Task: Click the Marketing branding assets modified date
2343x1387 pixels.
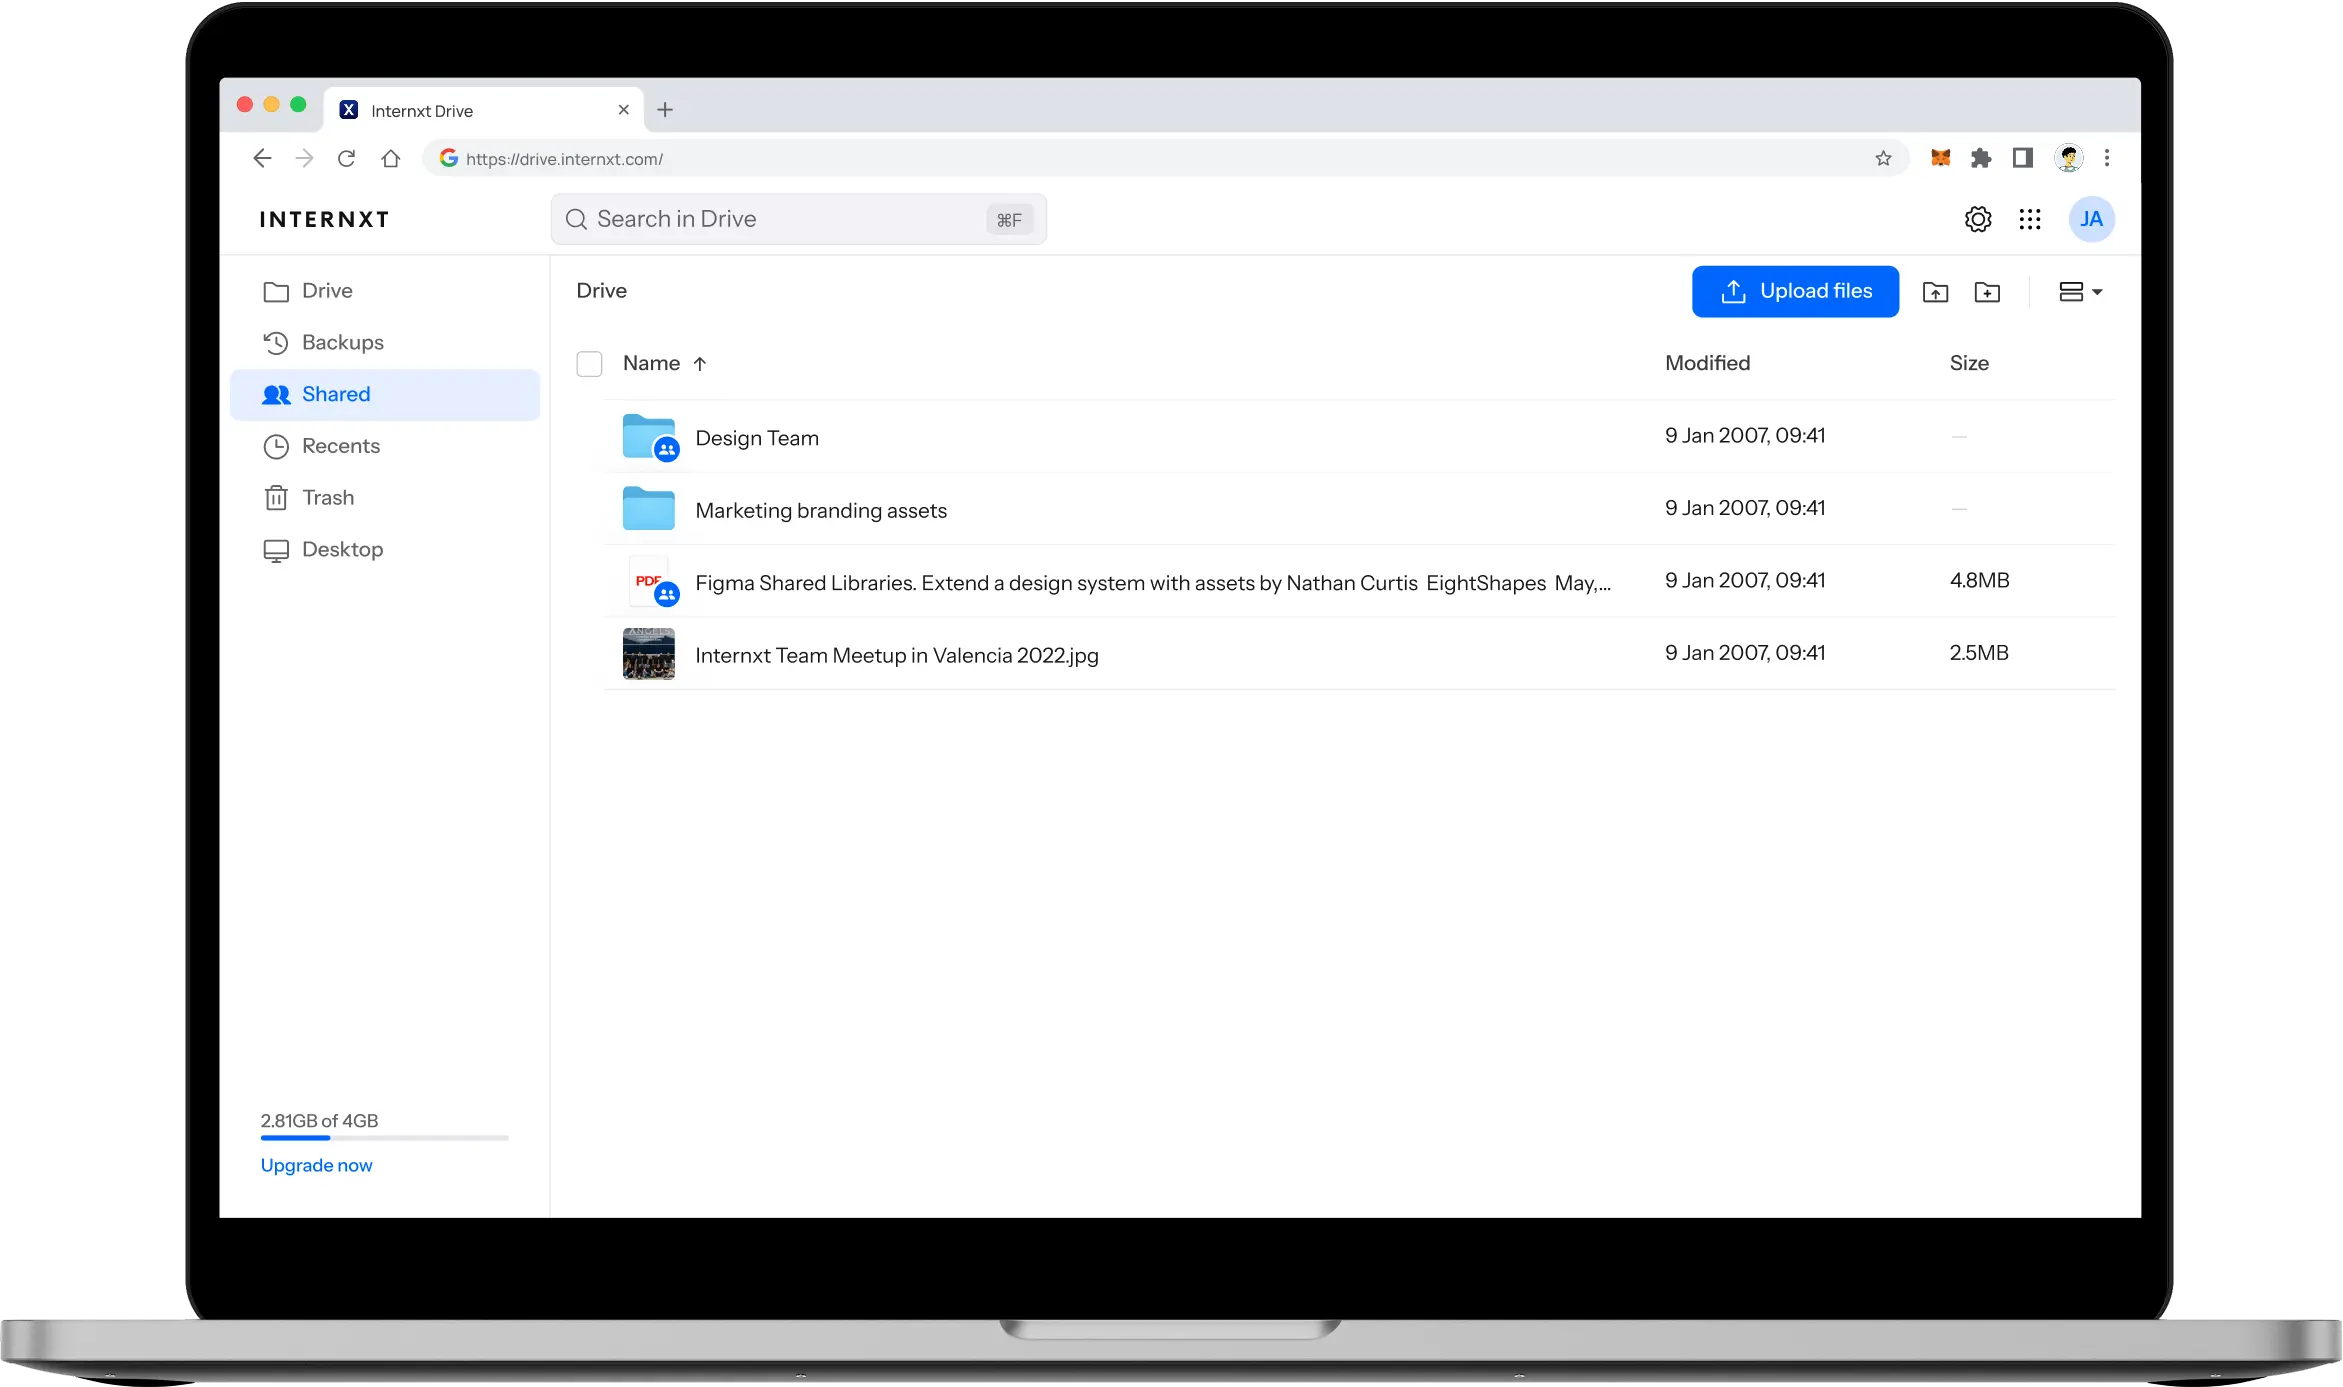Action: point(1745,507)
